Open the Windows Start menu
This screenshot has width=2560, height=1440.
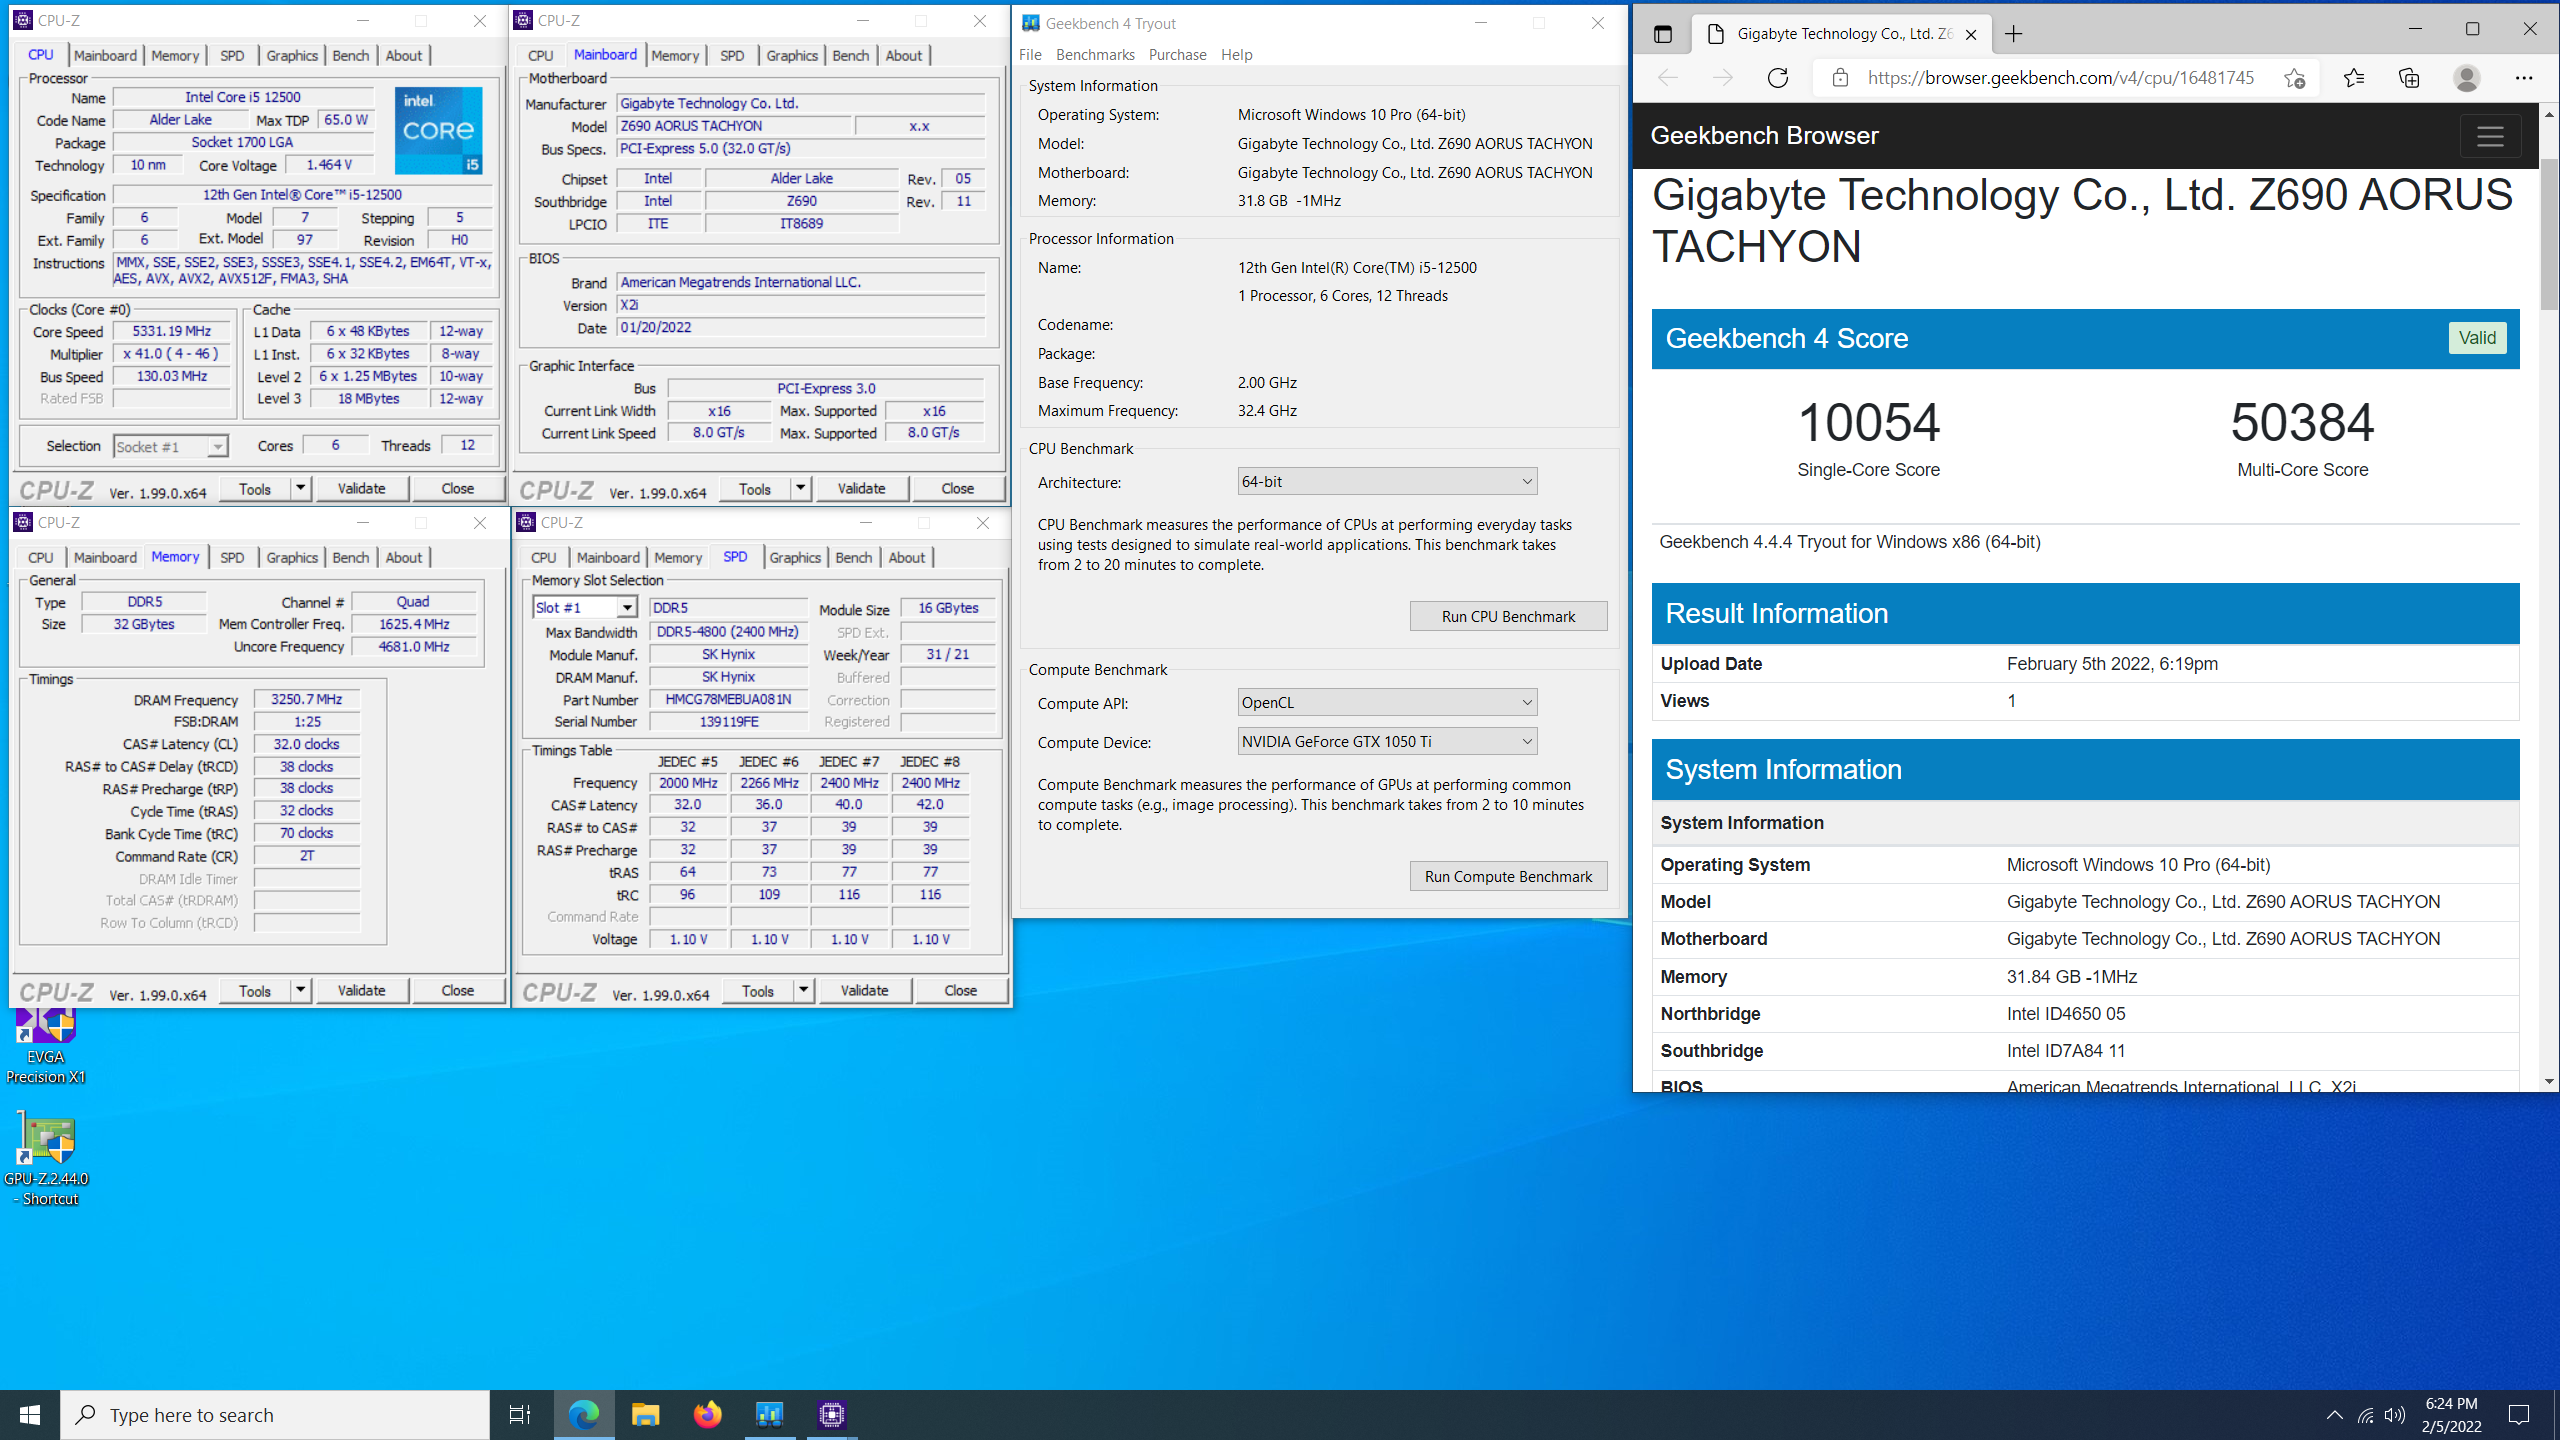pos(30,1414)
